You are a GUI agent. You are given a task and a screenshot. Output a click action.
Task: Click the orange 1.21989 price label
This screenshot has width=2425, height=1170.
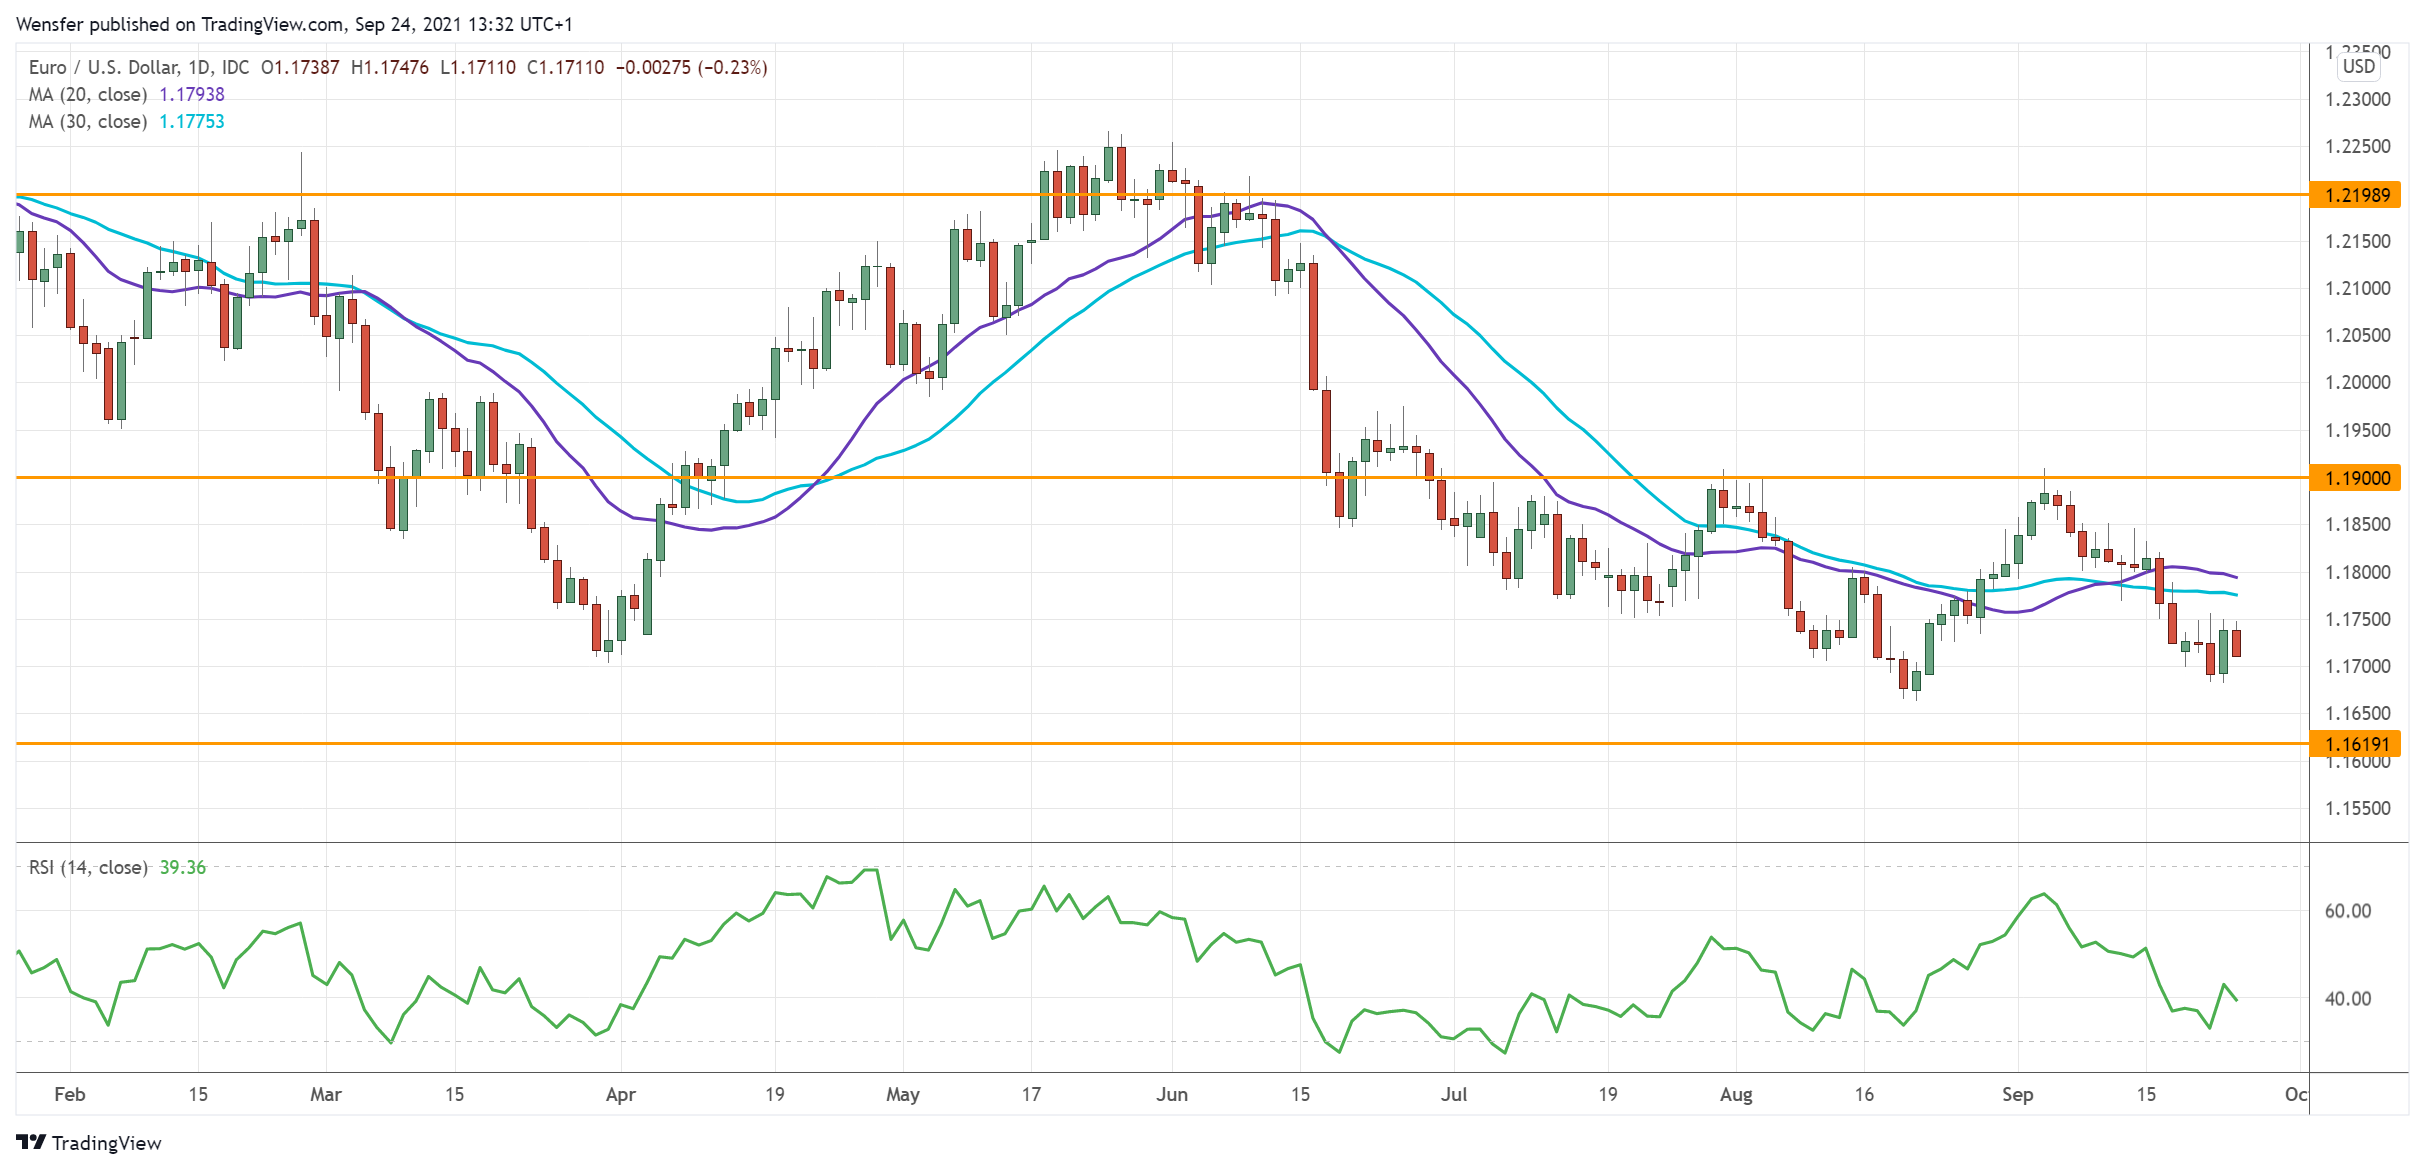[2356, 195]
